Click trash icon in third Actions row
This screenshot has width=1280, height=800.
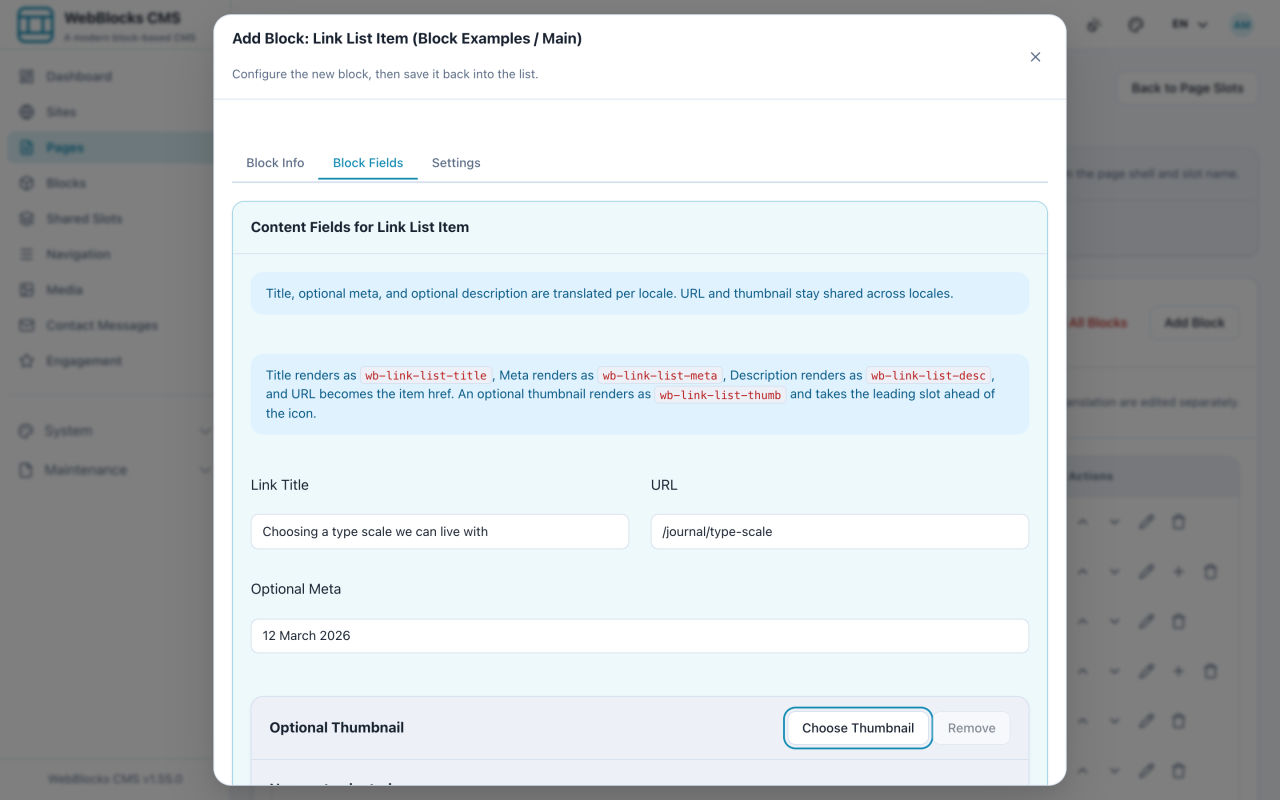coord(1178,621)
